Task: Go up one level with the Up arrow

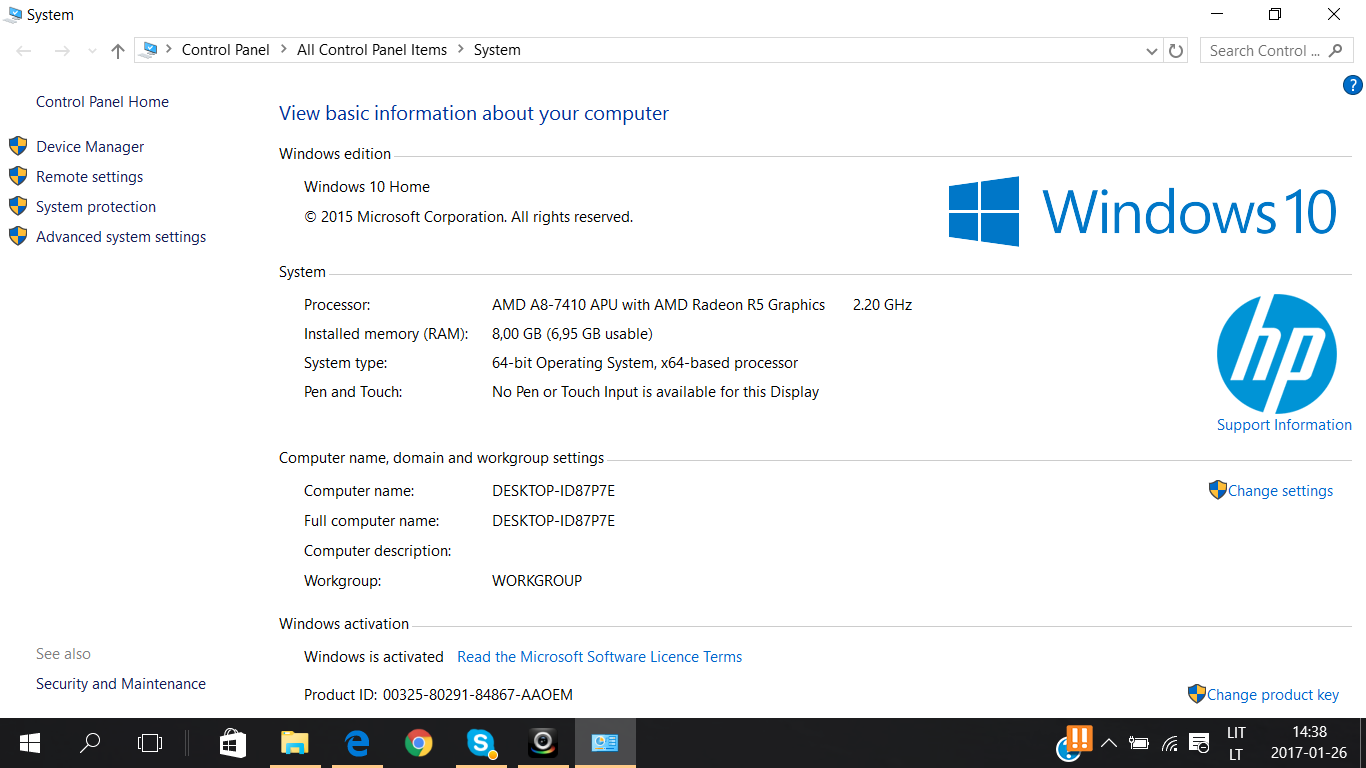Action: pyautogui.click(x=118, y=51)
